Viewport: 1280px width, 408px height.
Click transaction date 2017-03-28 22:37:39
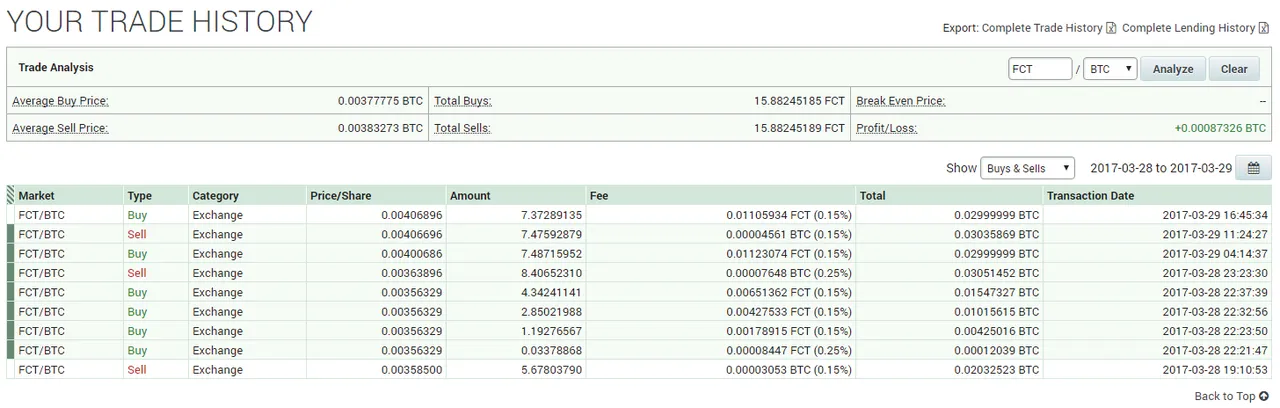click(1215, 293)
